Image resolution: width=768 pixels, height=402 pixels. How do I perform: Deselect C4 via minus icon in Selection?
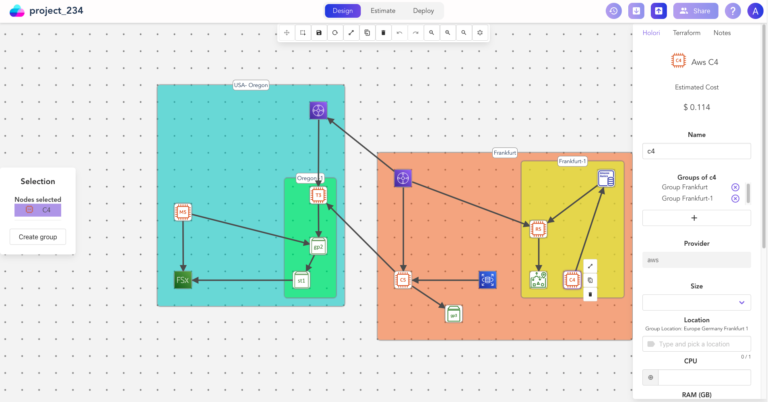click(29, 210)
